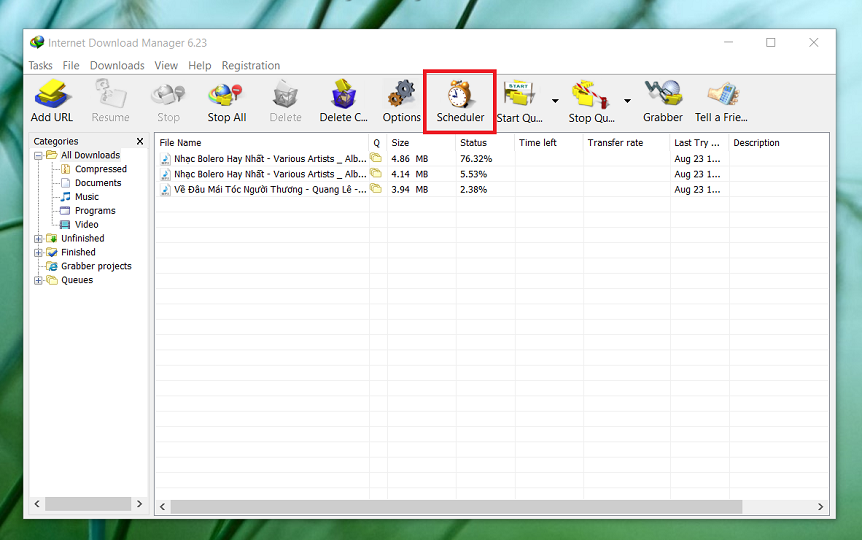The image size is (862, 540).
Task: Click download list right scroll arrow
Action: click(820, 506)
